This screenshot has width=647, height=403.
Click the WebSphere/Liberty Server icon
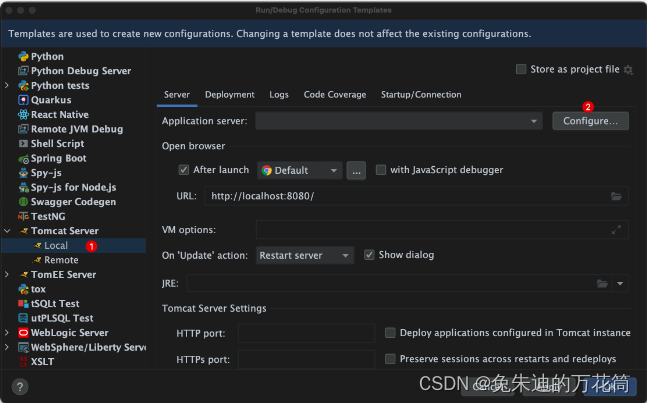(24, 347)
